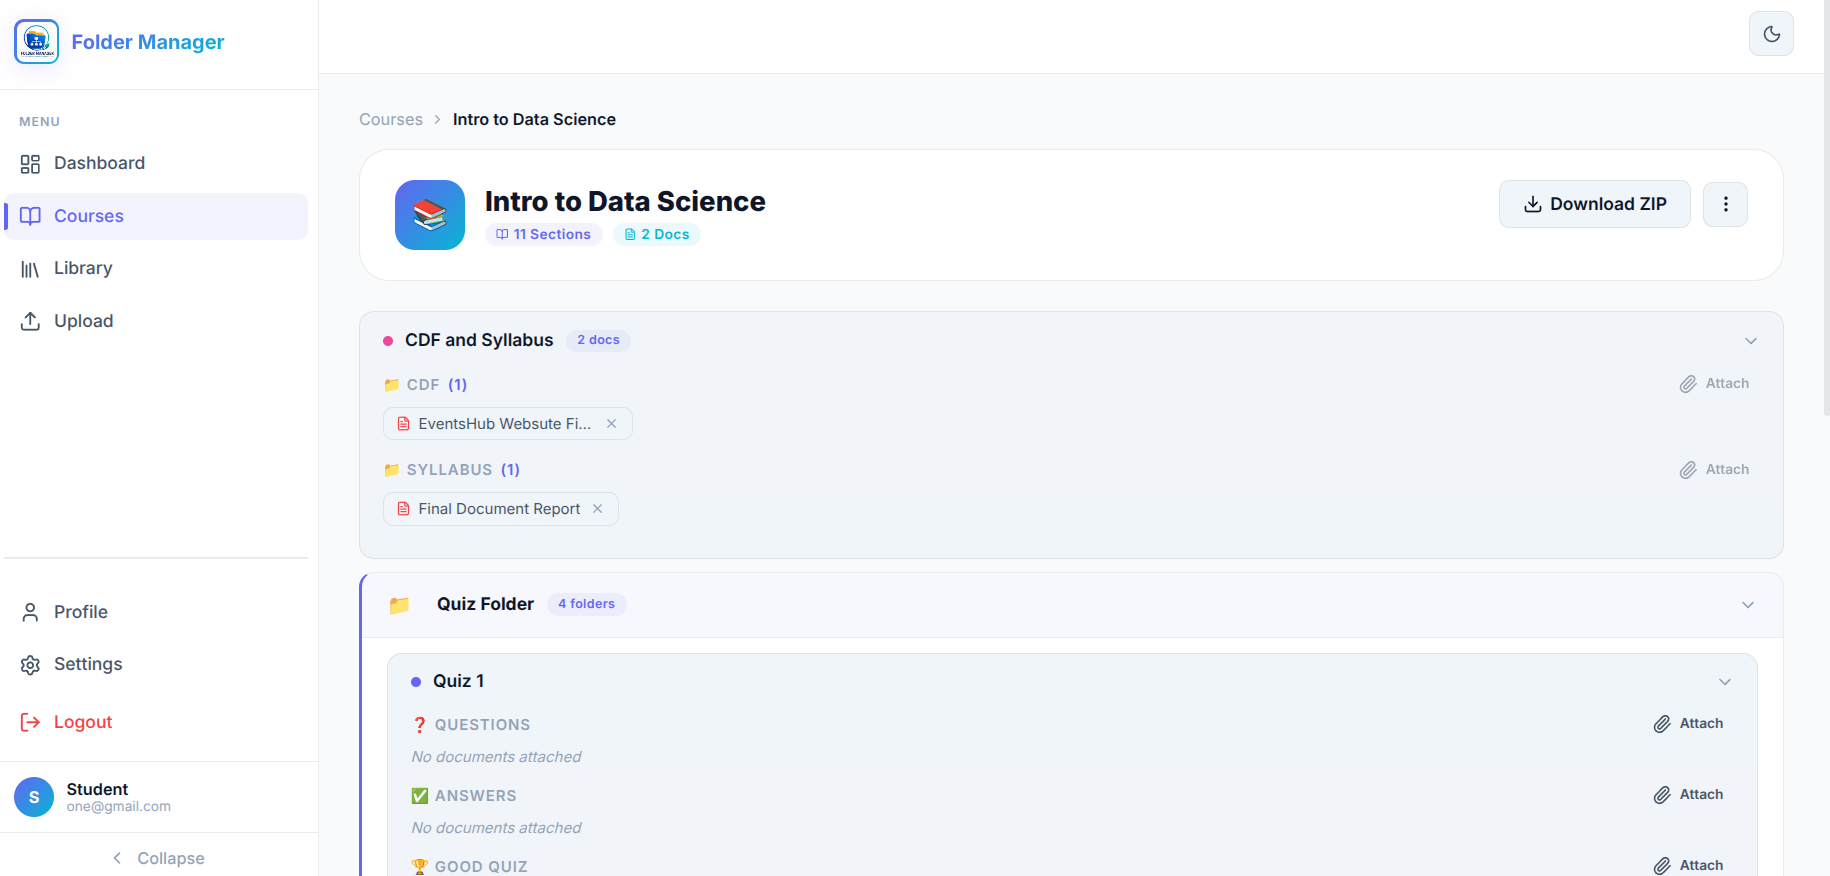Click the Quiz Folder yellow folder icon
1830x876 pixels.
coord(399,605)
